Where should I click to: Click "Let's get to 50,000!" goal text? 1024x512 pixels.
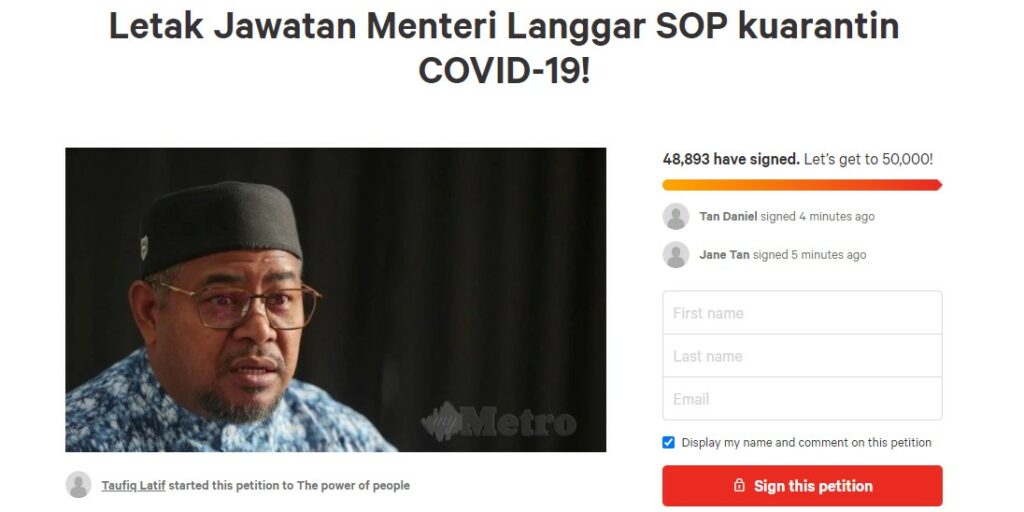(869, 159)
